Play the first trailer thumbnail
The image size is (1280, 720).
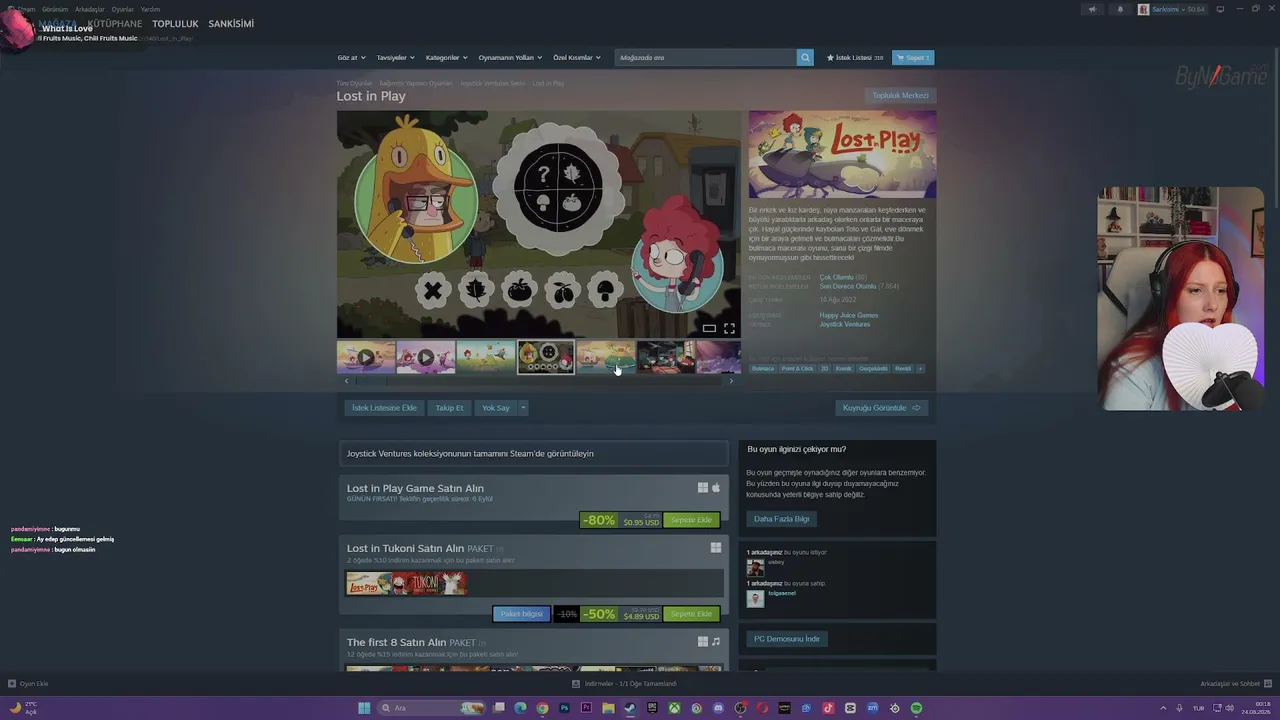pos(366,357)
